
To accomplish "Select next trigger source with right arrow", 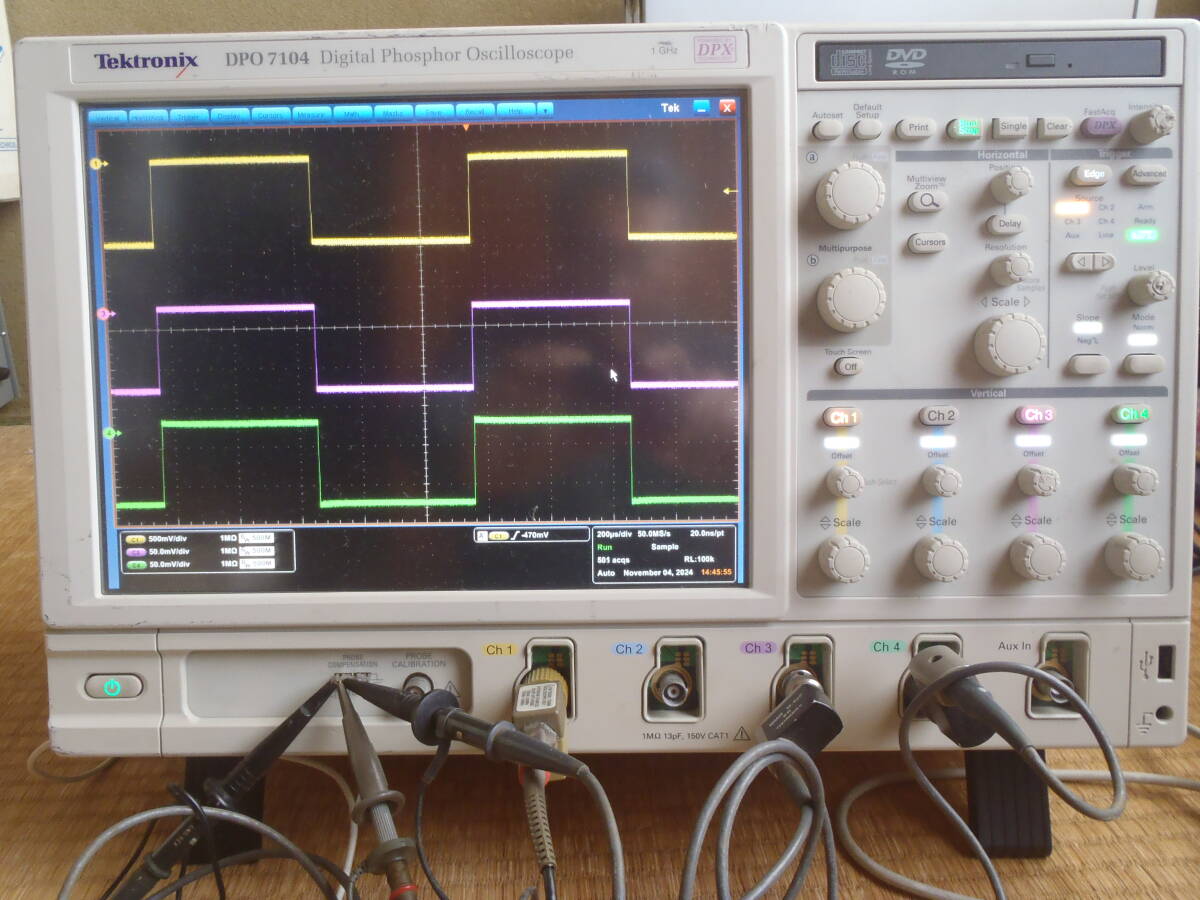I will [x=1102, y=262].
